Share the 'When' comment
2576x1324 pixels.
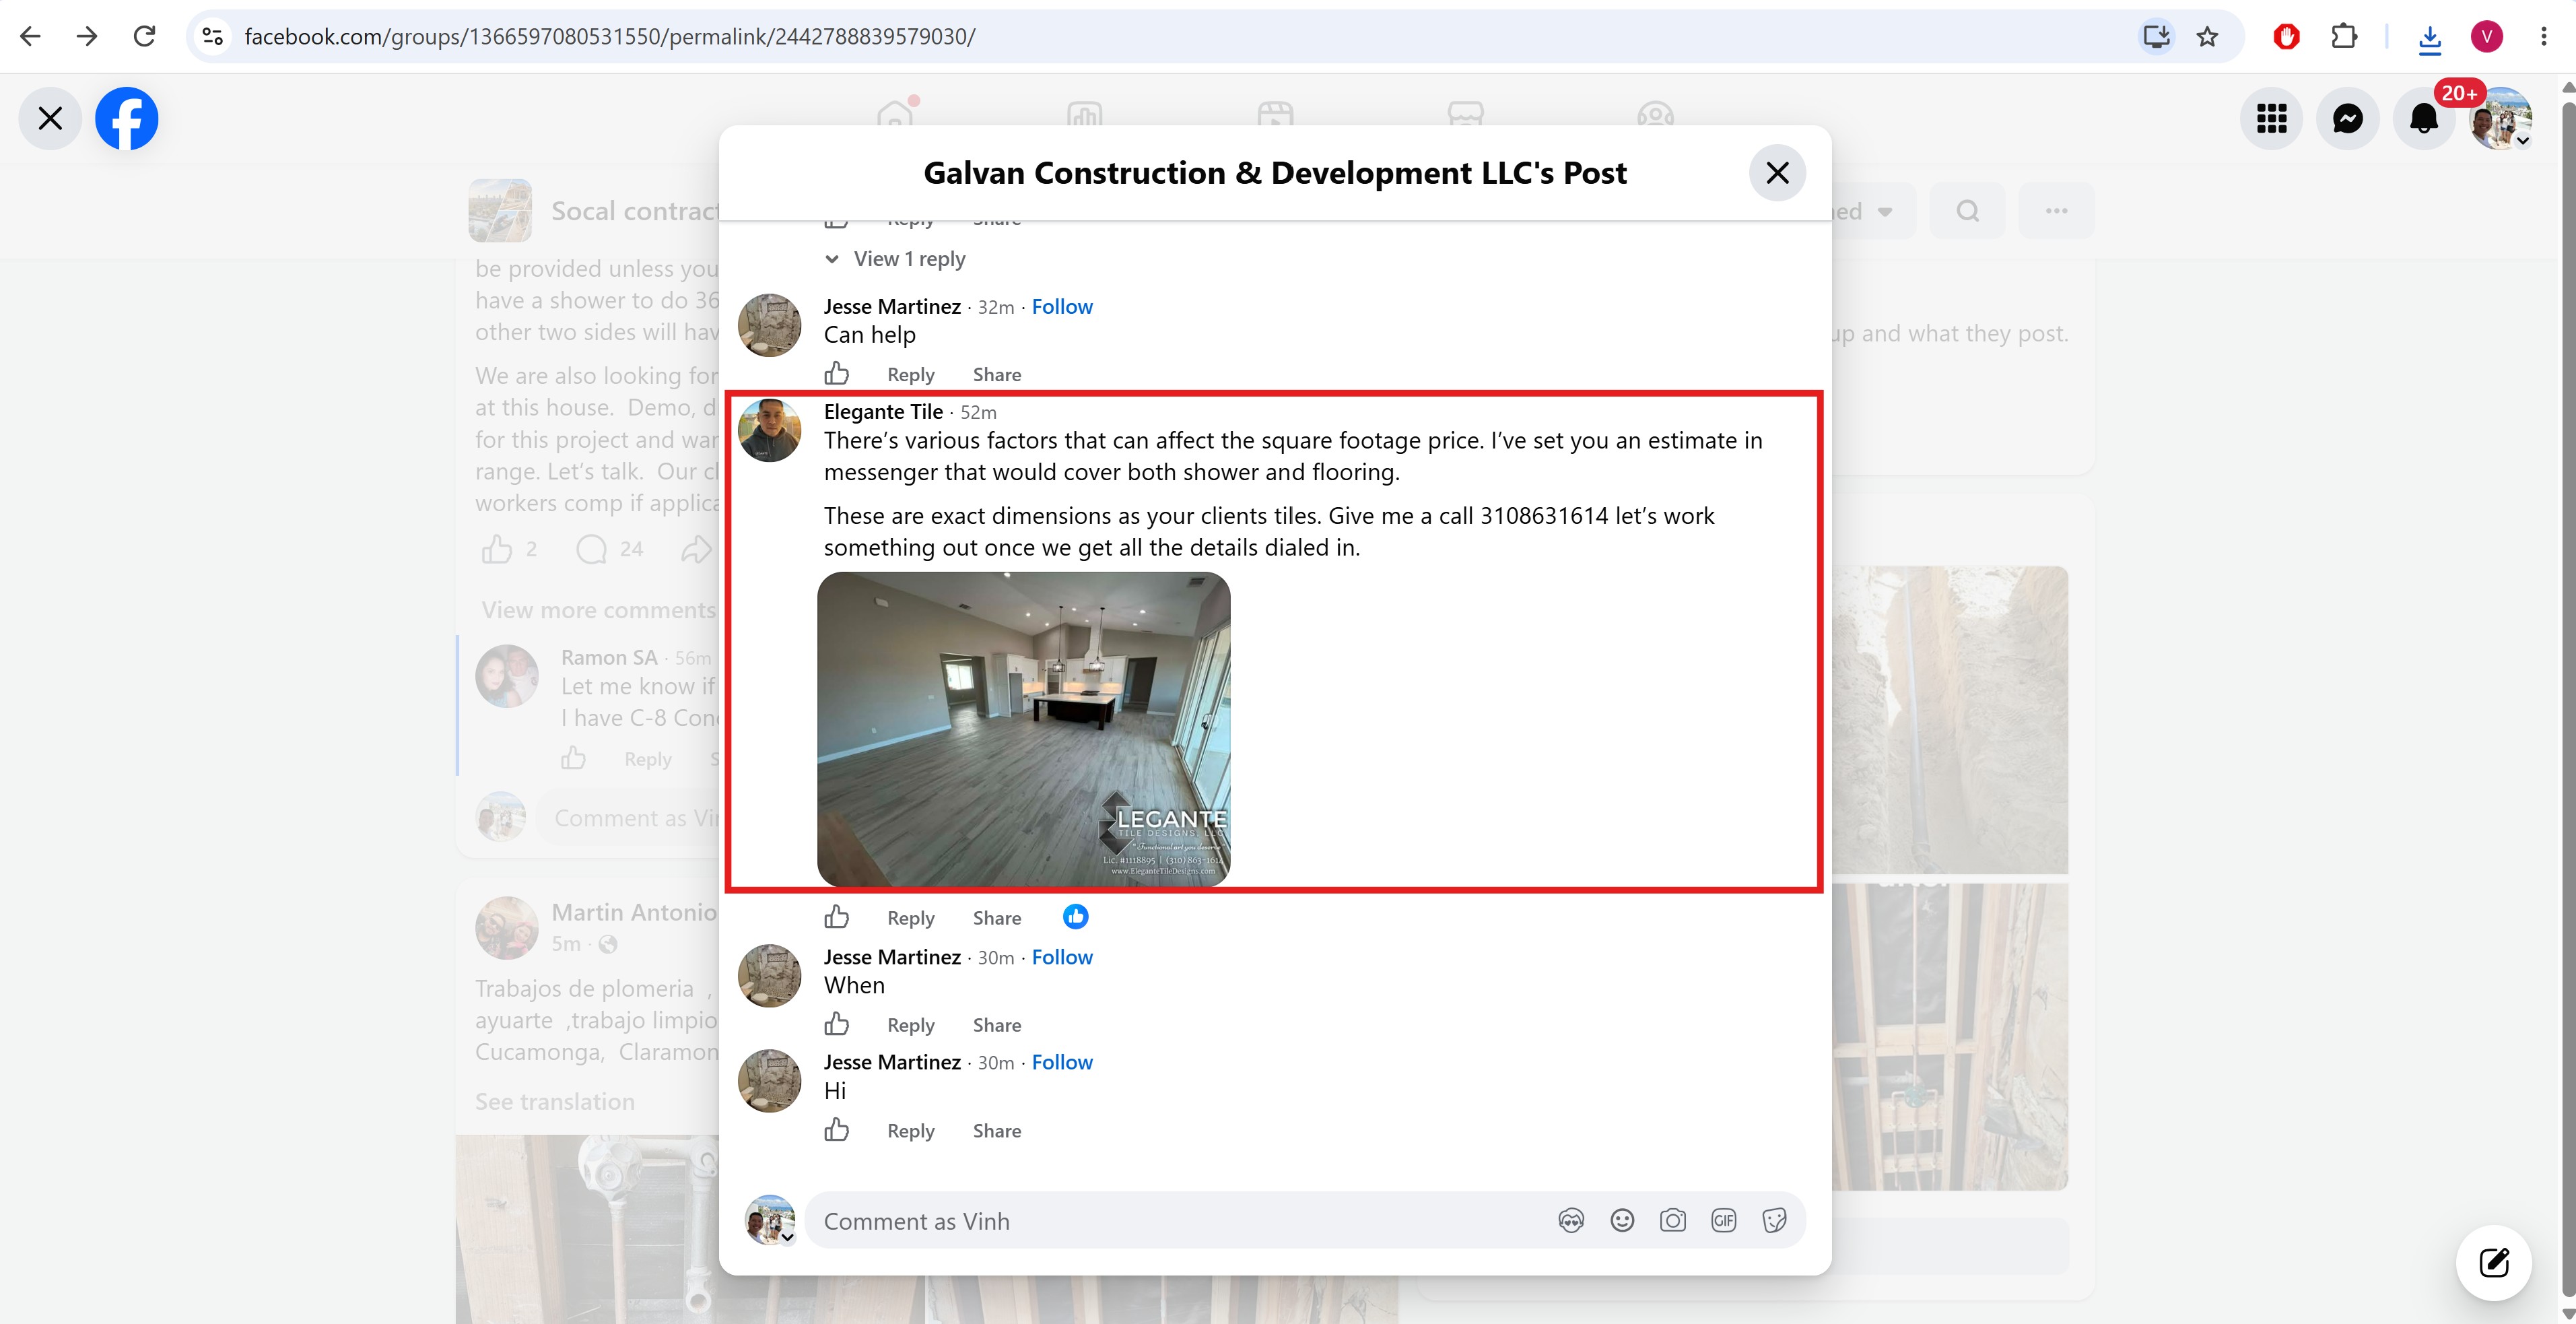[x=997, y=1025]
